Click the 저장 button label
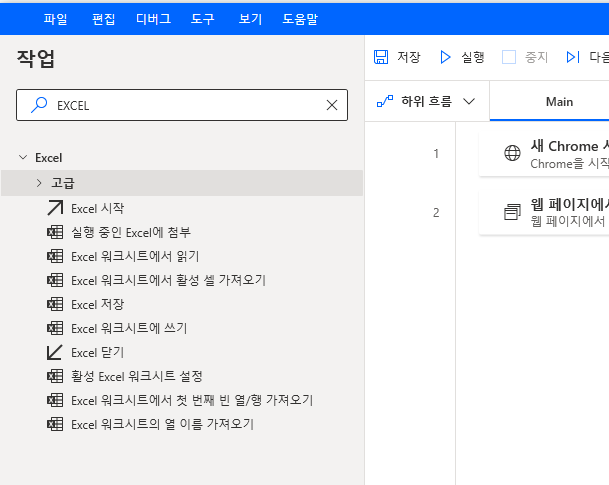 409,57
